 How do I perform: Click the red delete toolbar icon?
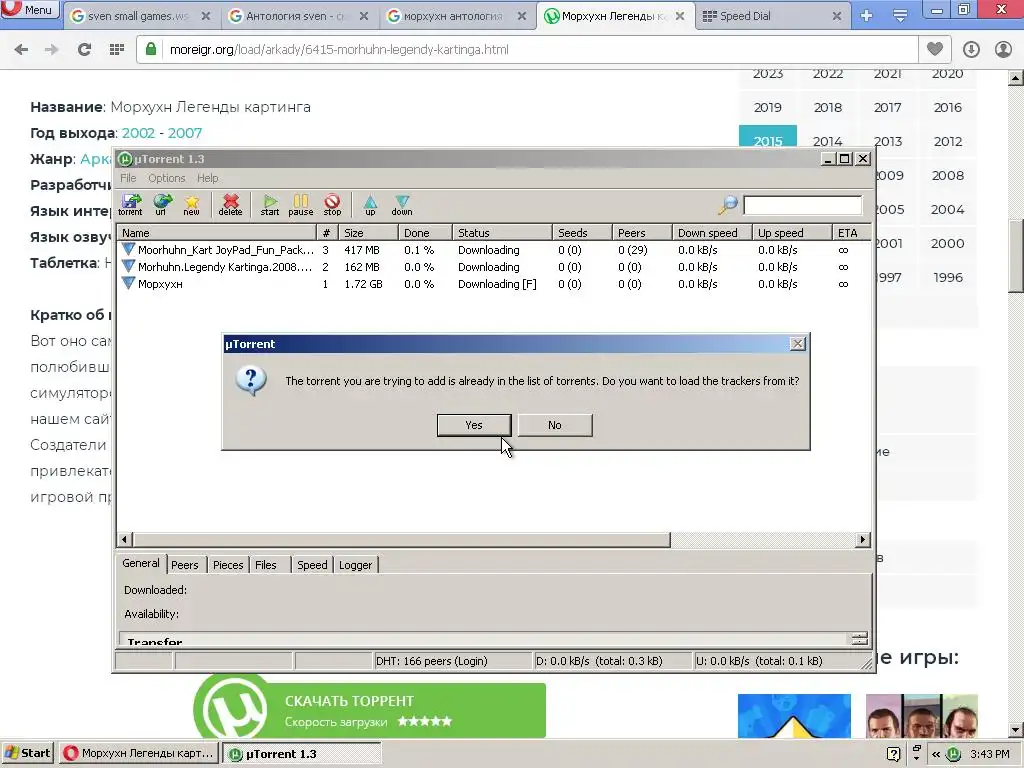(x=231, y=204)
